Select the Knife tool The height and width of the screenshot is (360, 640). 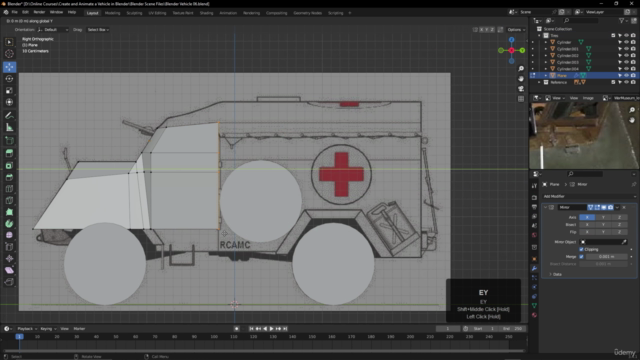coord(9,200)
